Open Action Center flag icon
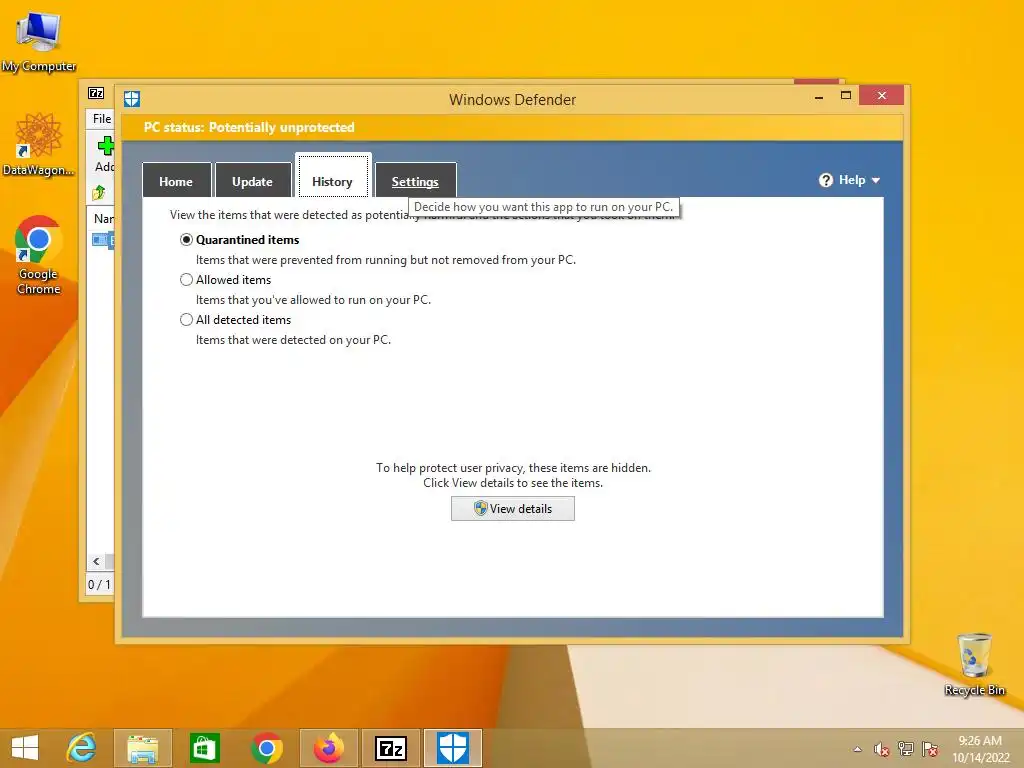Viewport: 1024px width, 768px height. point(930,749)
